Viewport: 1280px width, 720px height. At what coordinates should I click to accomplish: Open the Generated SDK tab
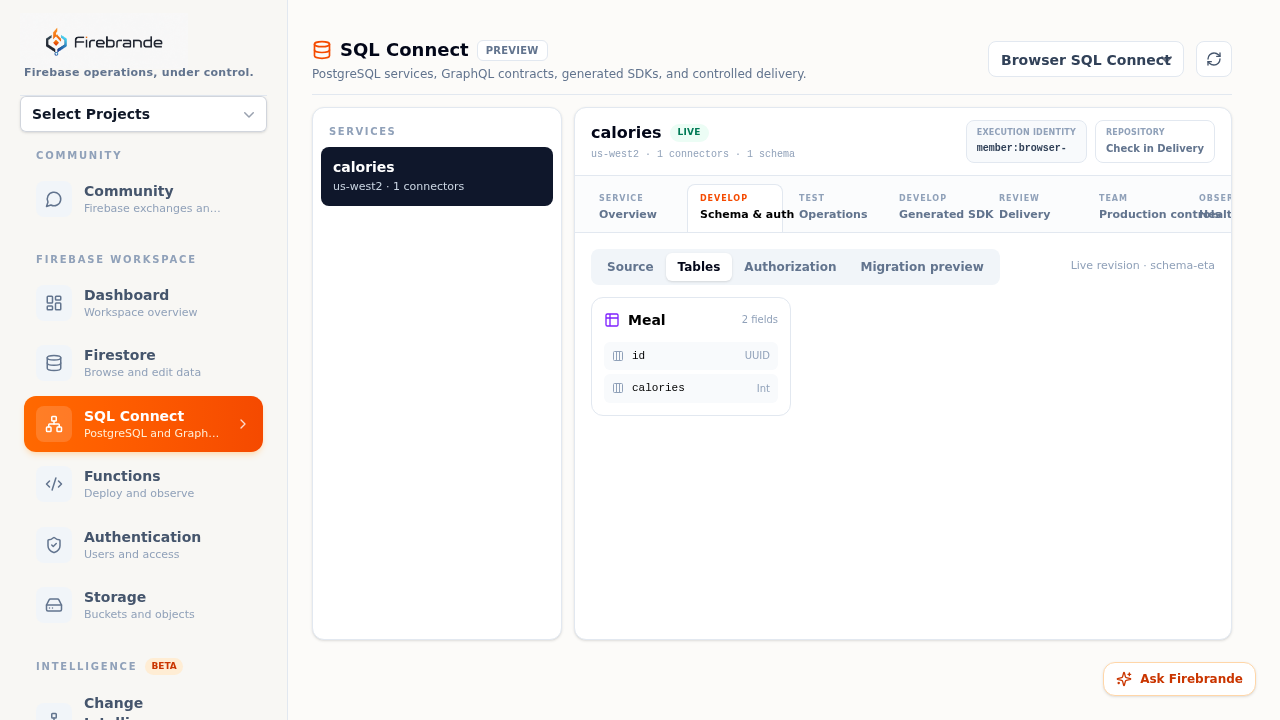click(935, 207)
